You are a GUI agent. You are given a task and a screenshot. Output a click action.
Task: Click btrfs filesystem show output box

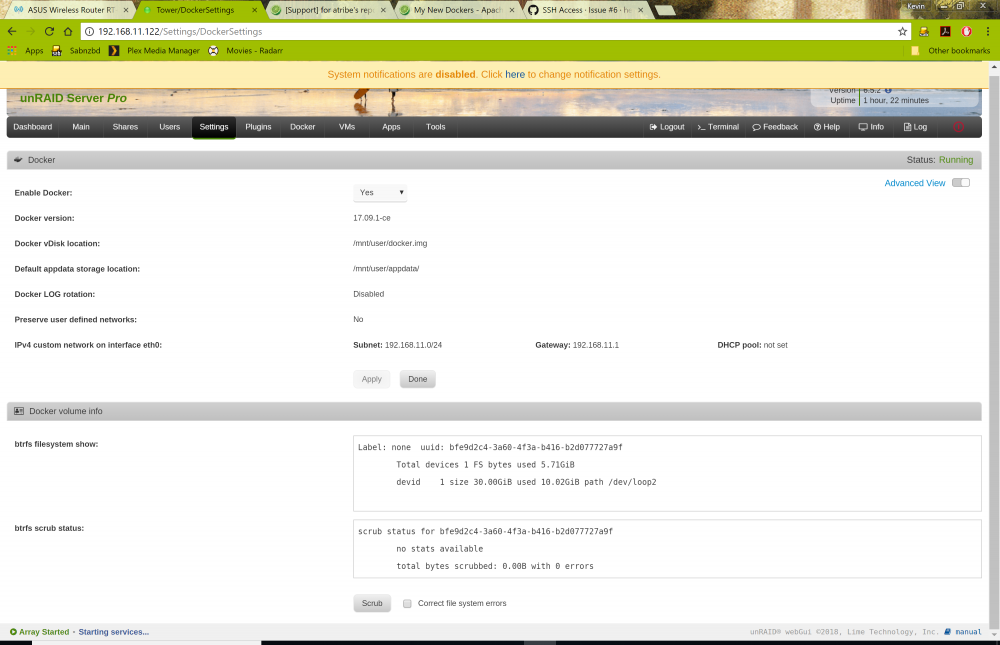(667, 473)
